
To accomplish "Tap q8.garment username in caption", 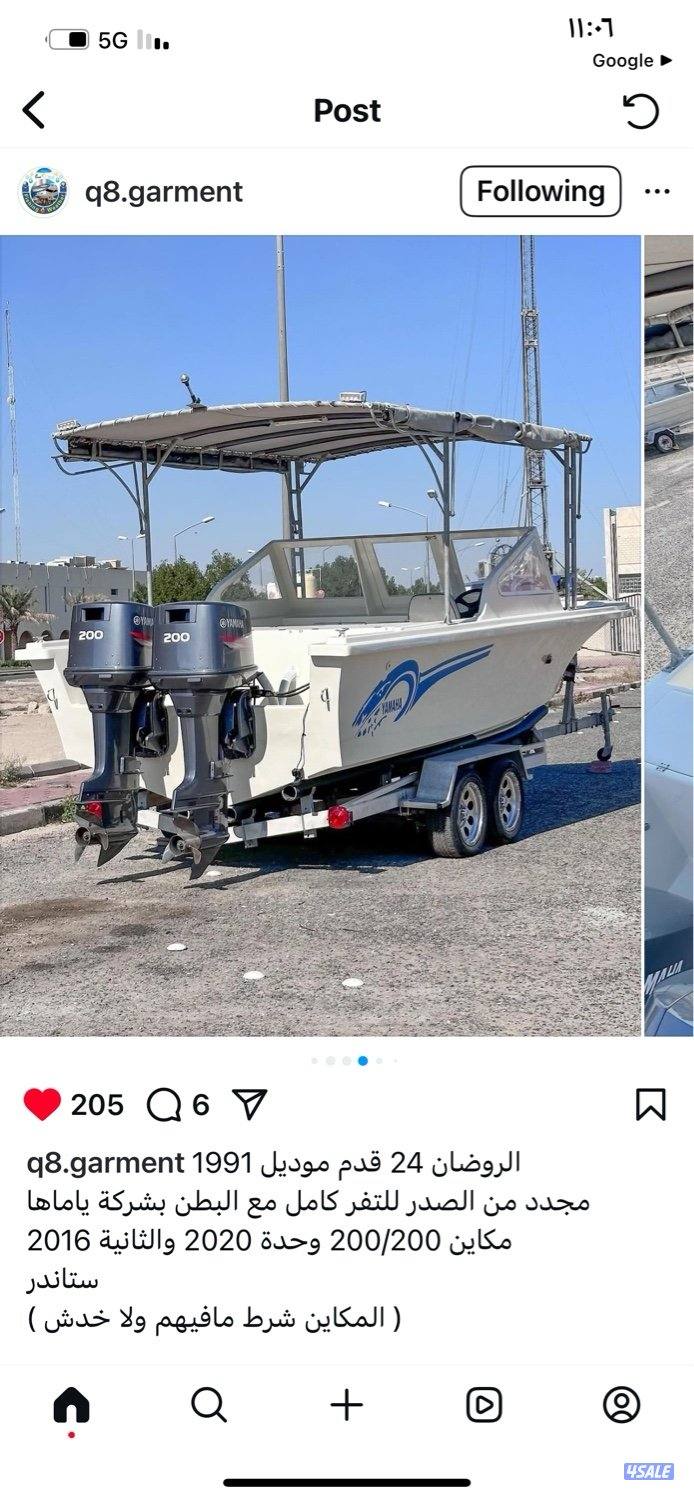I will [x=105, y=1164].
